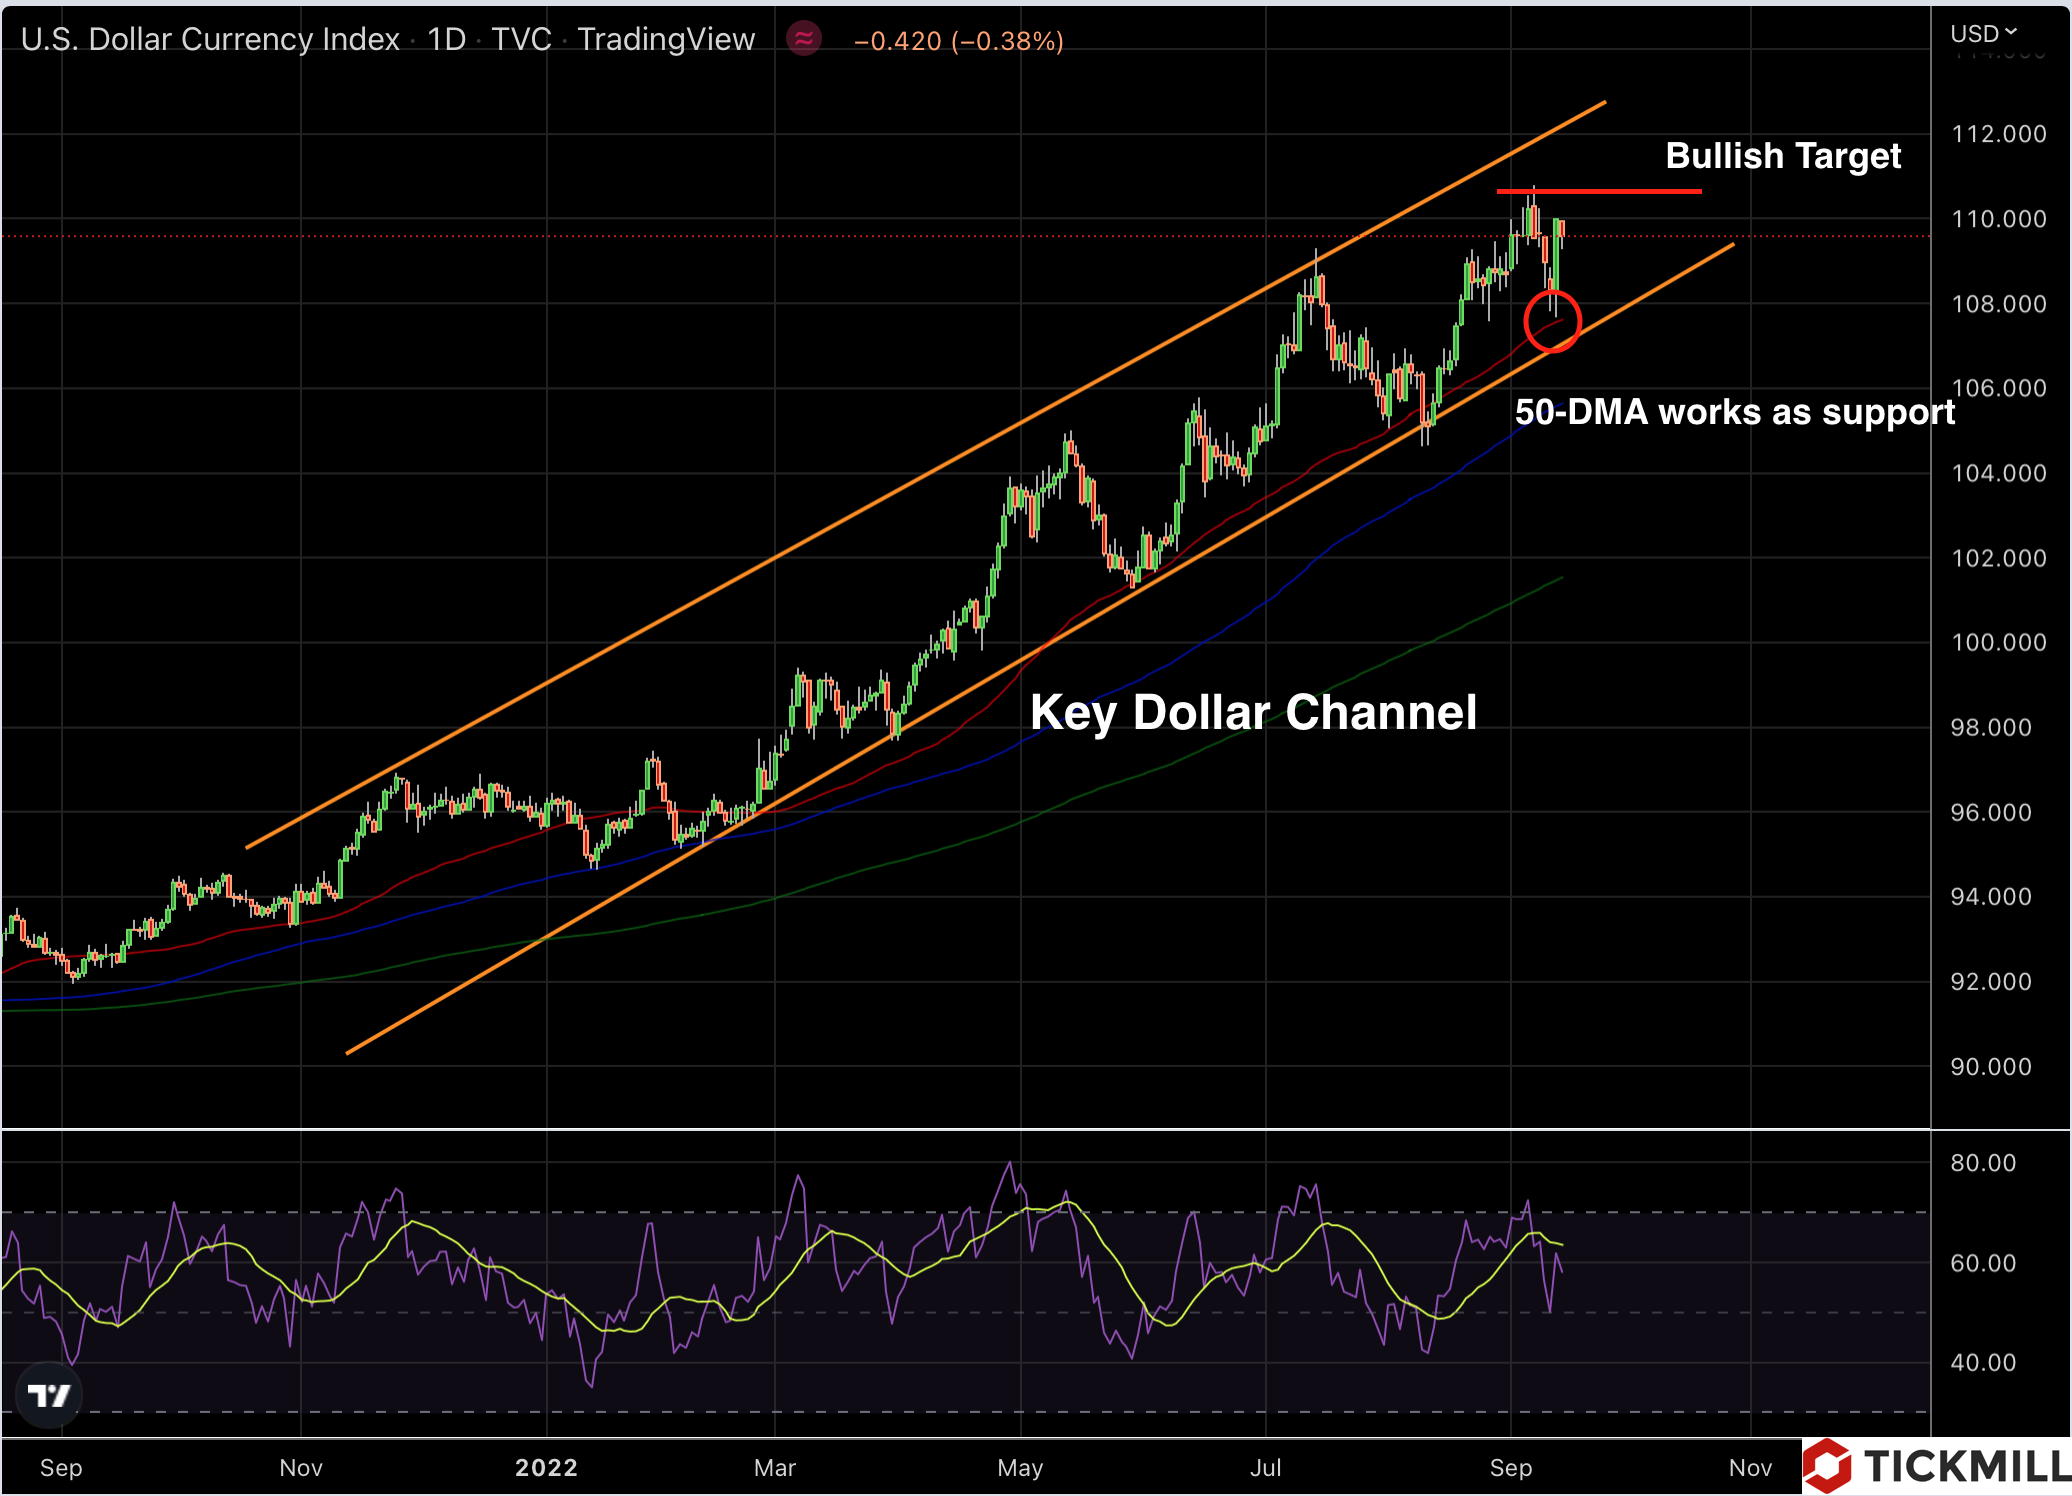This screenshot has height=1496, width=2072.
Task: Click the TradingView logo icon
Action: (x=49, y=1394)
